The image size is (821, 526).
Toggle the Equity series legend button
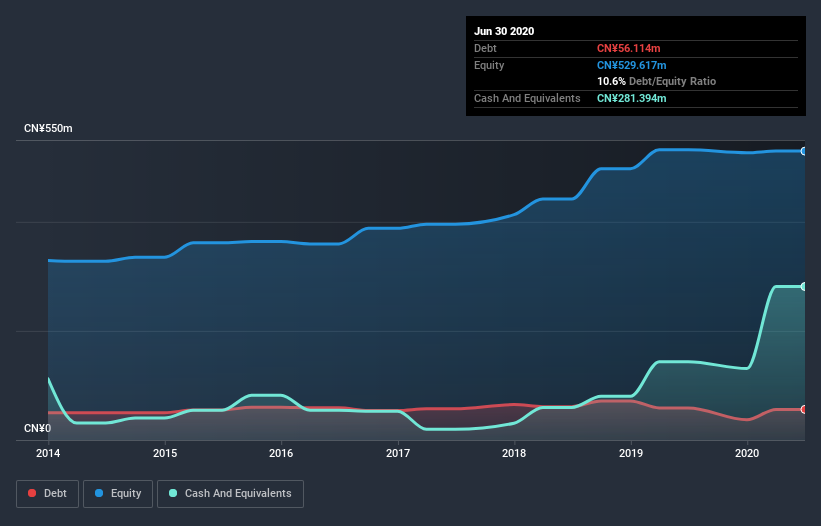[x=118, y=494]
